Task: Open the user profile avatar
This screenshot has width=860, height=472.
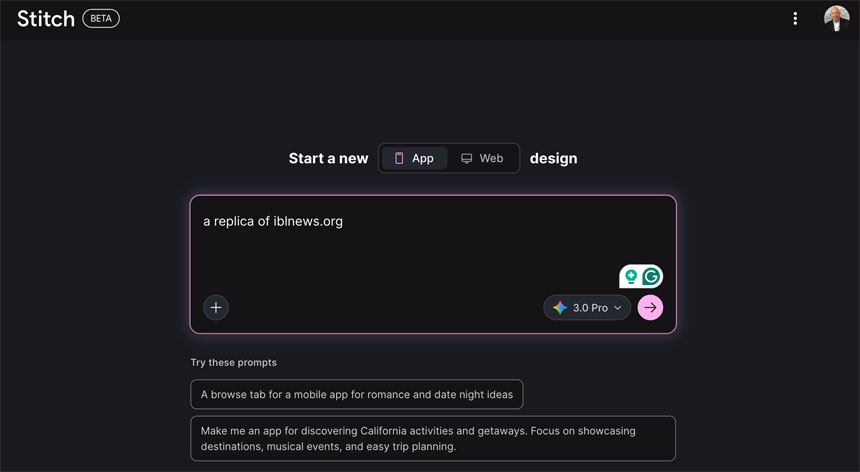Action: pos(836,19)
